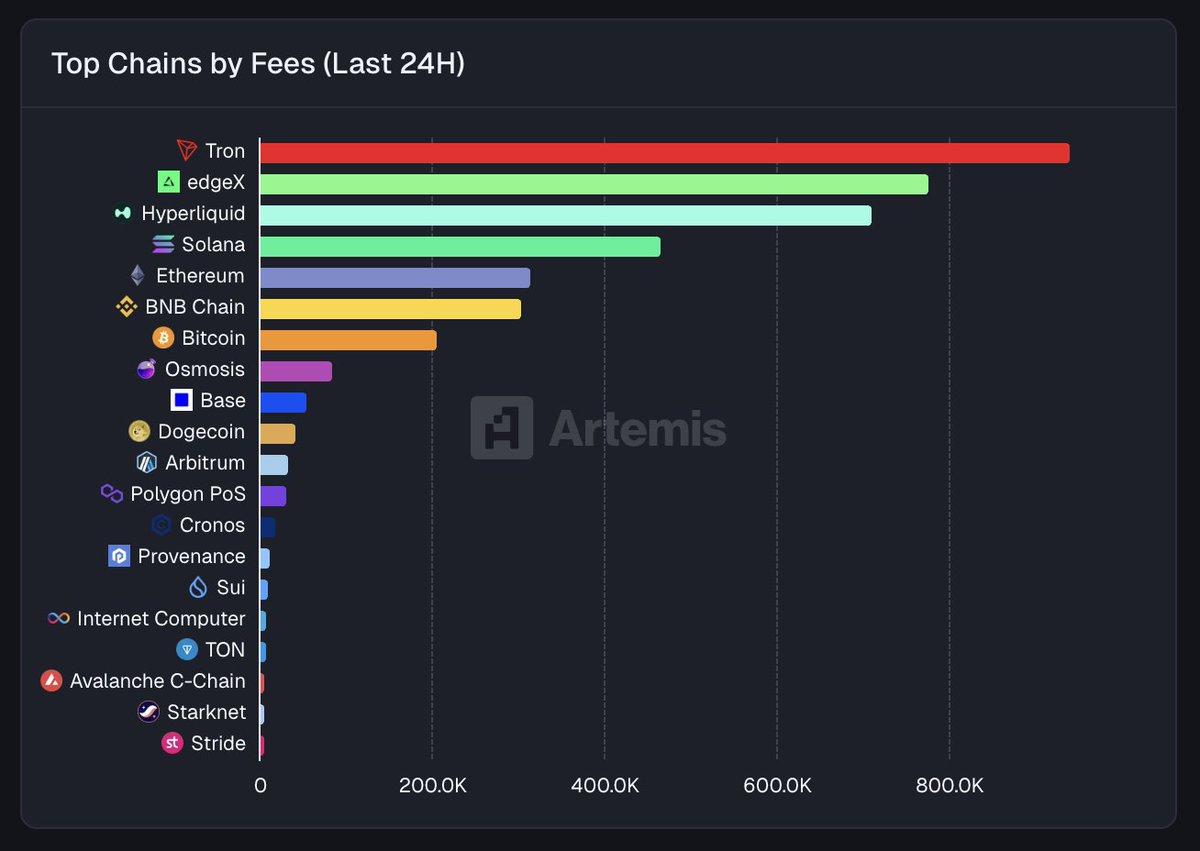Select the Arbitrum label
This screenshot has width=1200, height=851.
click(x=204, y=463)
